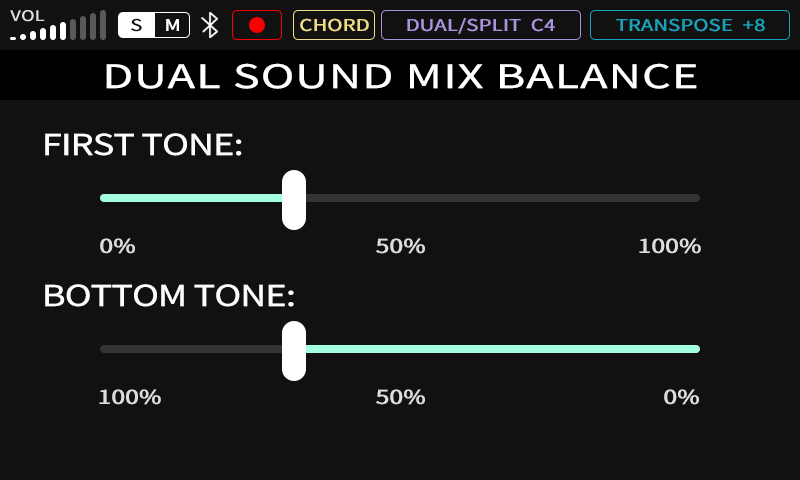This screenshot has height=480, width=800.
Task: Select S (stereo) in the S/M switch
Action: pyautogui.click(x=137, y=25)
